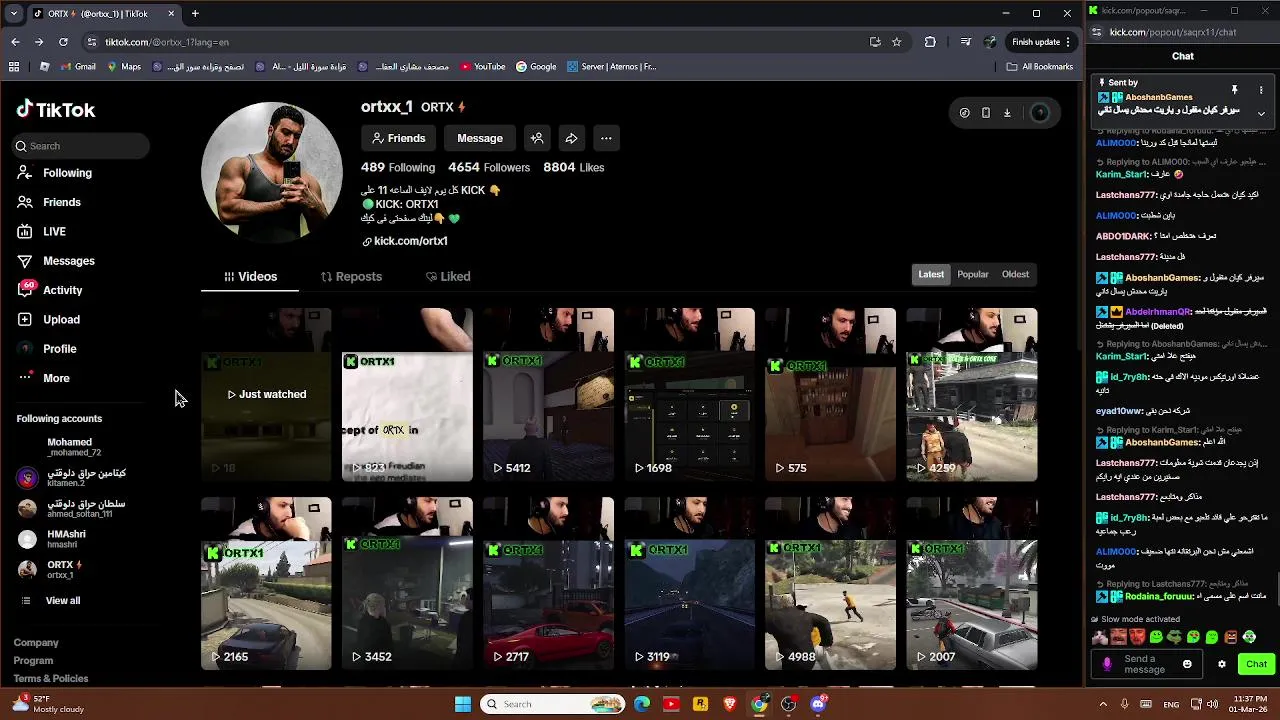
Task: Click the TikTok search field
Action: click(x=81, y=146)
